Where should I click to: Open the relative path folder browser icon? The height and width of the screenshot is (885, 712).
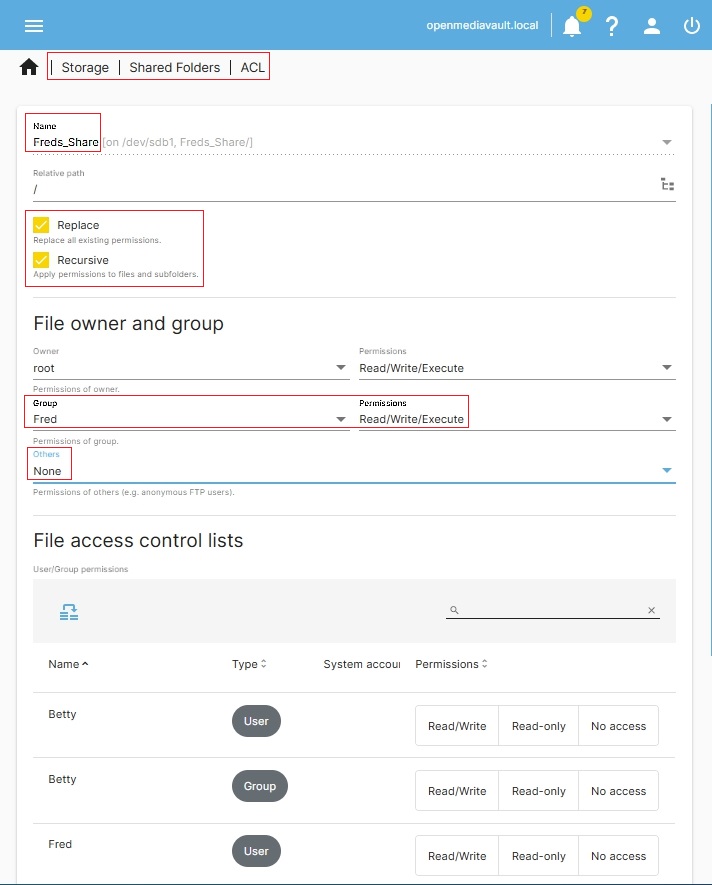pos(667,185)
